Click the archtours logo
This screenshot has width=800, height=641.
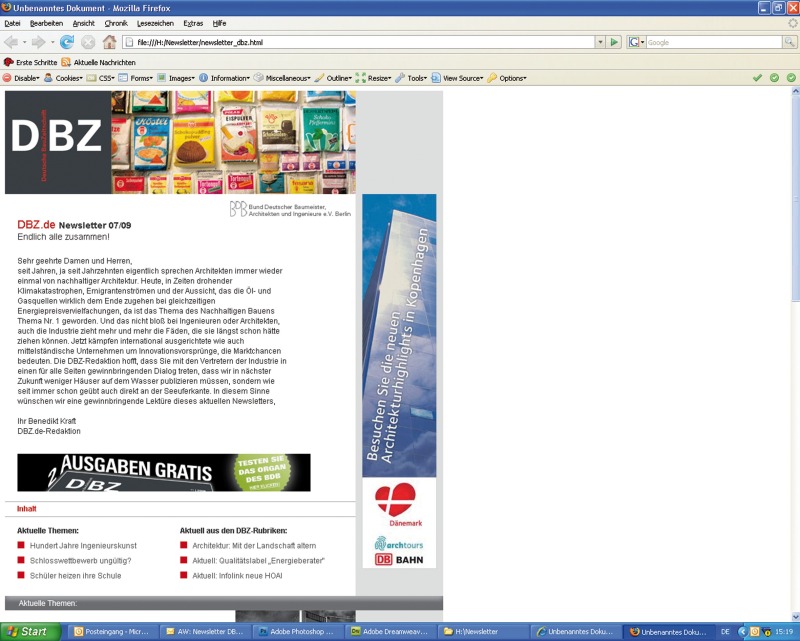(x=399, y=544)
